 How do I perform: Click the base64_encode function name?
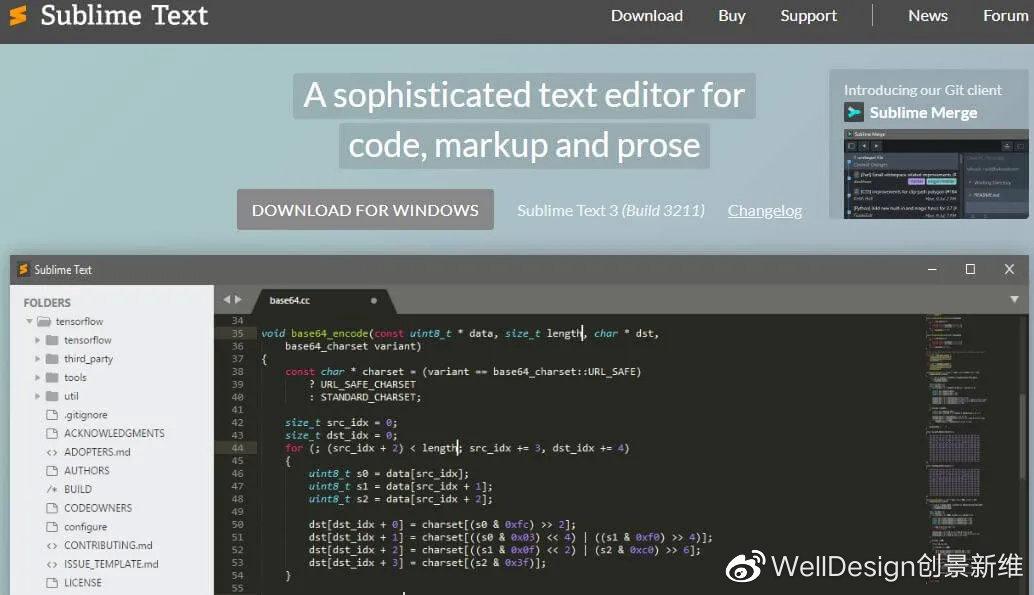coord(329,334)
